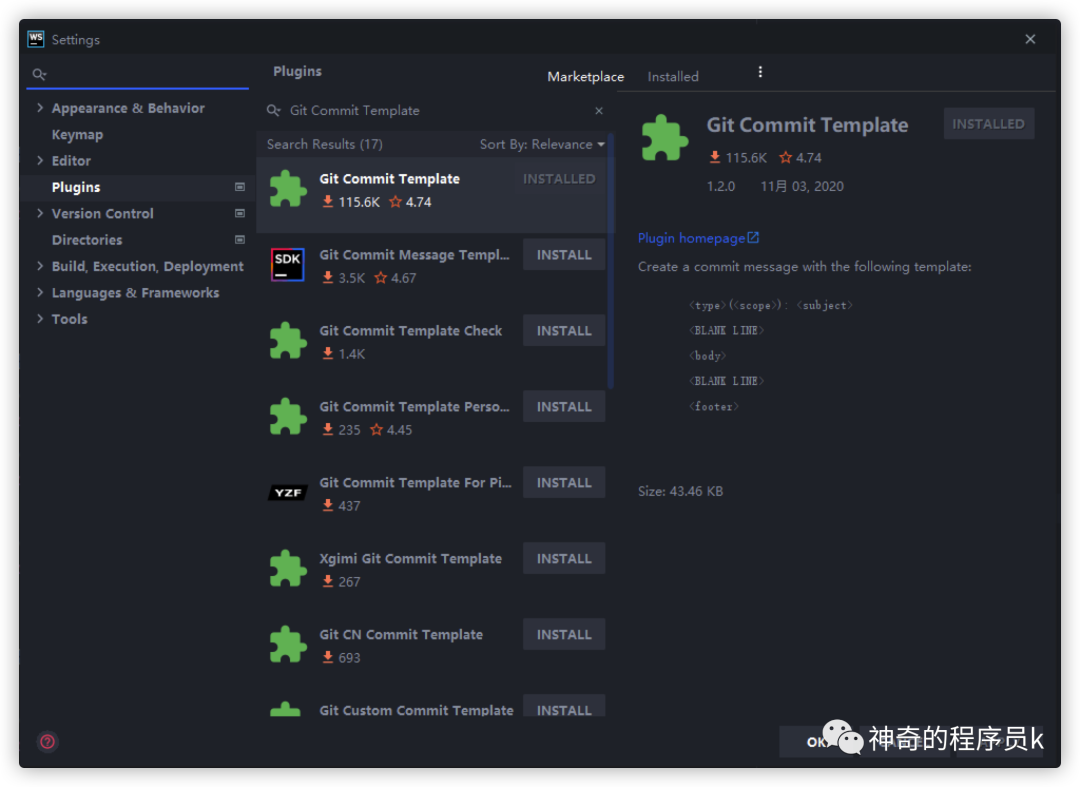Viewport: 1080px width, 787px height.
Task: Click the download count icon in details pane
Action: pos(715,158)
